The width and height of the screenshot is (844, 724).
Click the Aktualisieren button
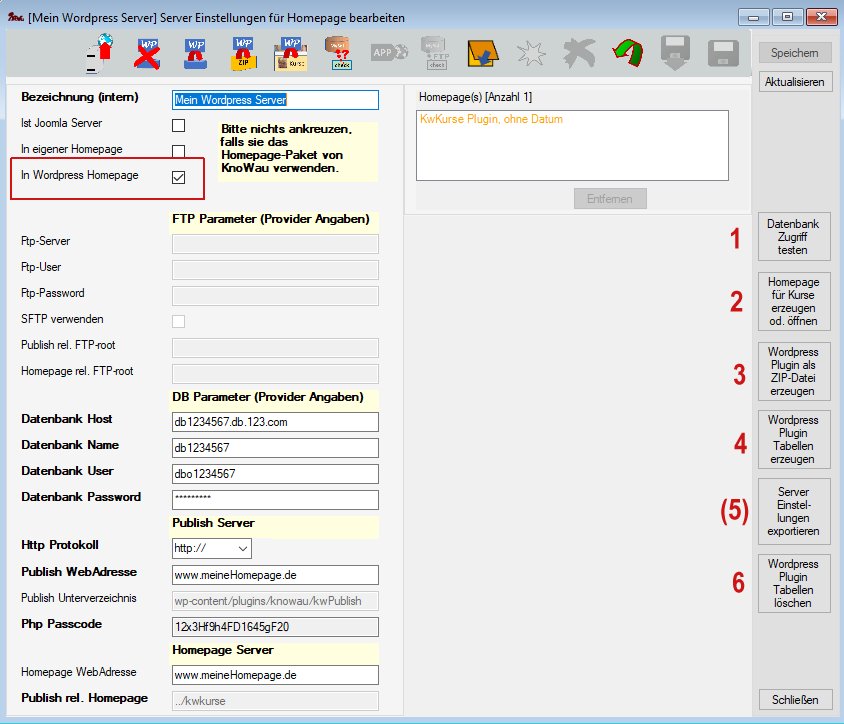pyautogui.click(x=795, y=82)
